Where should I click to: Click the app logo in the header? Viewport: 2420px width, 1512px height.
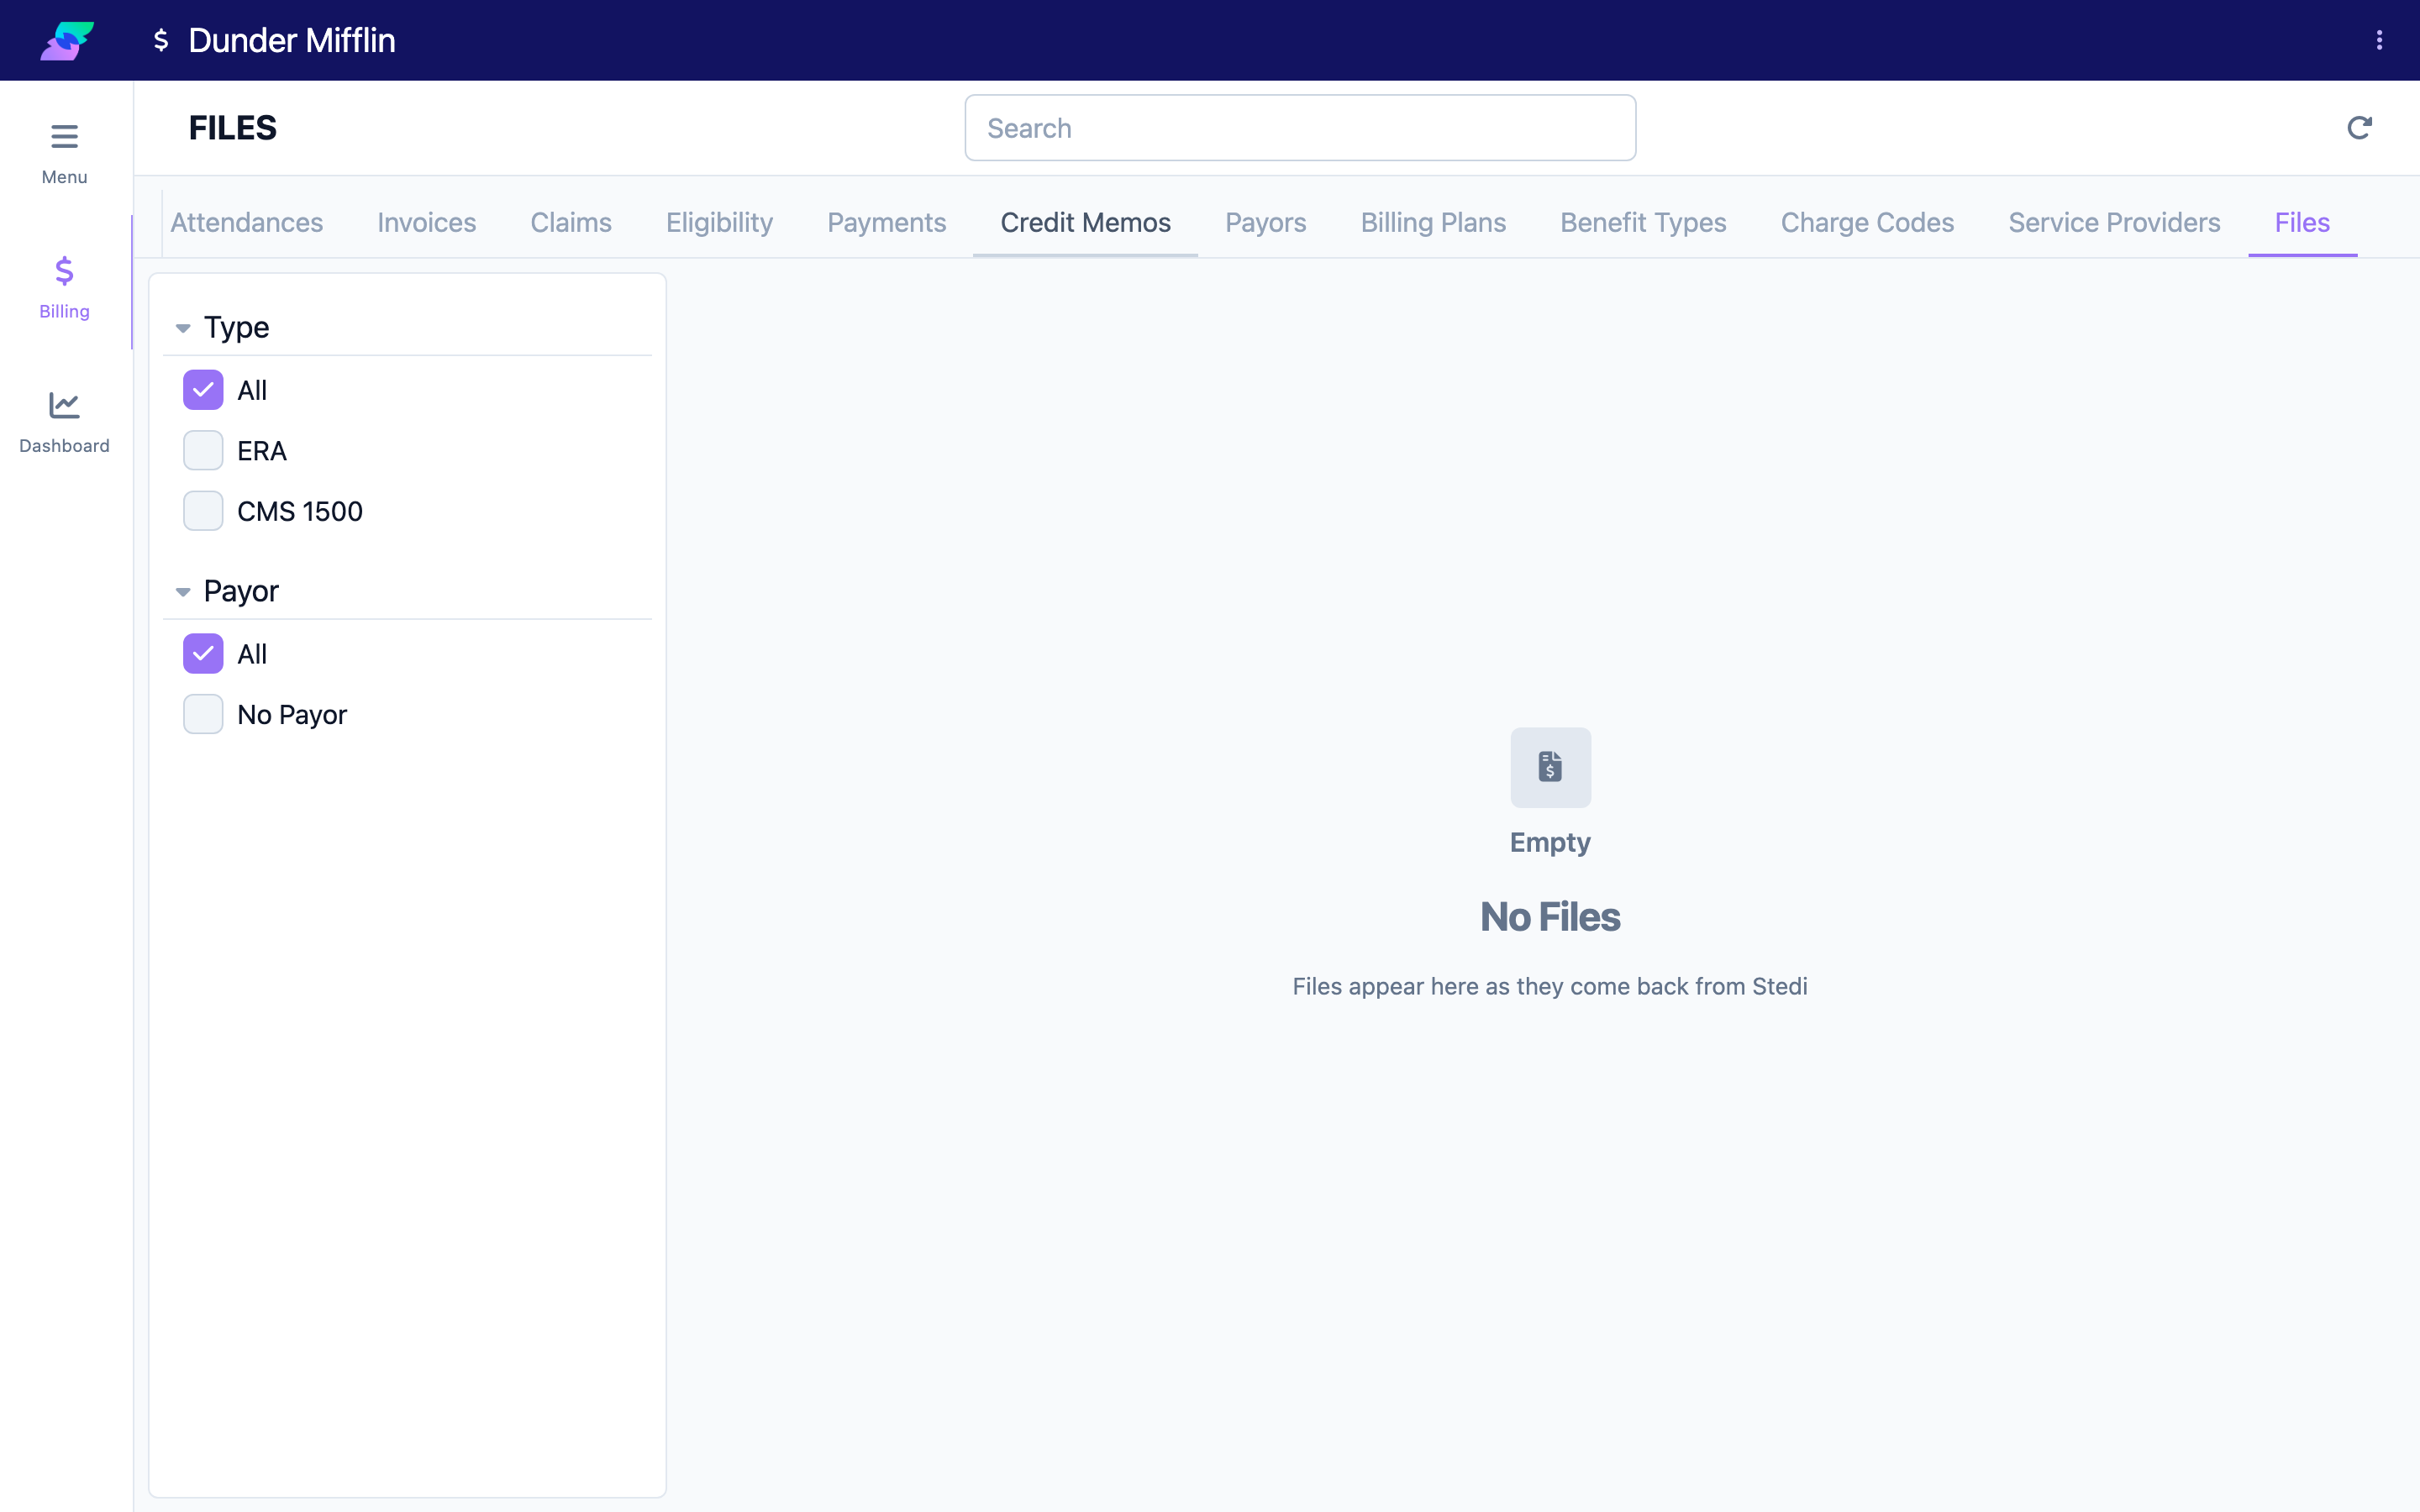click(x=67, y=40)
